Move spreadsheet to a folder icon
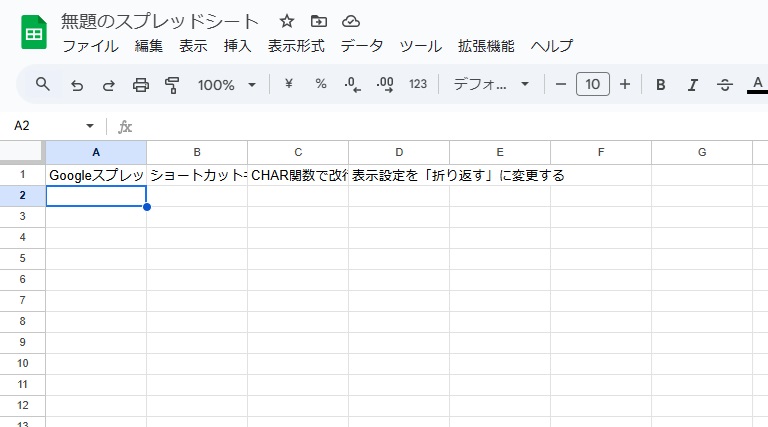 coord(319,21)
